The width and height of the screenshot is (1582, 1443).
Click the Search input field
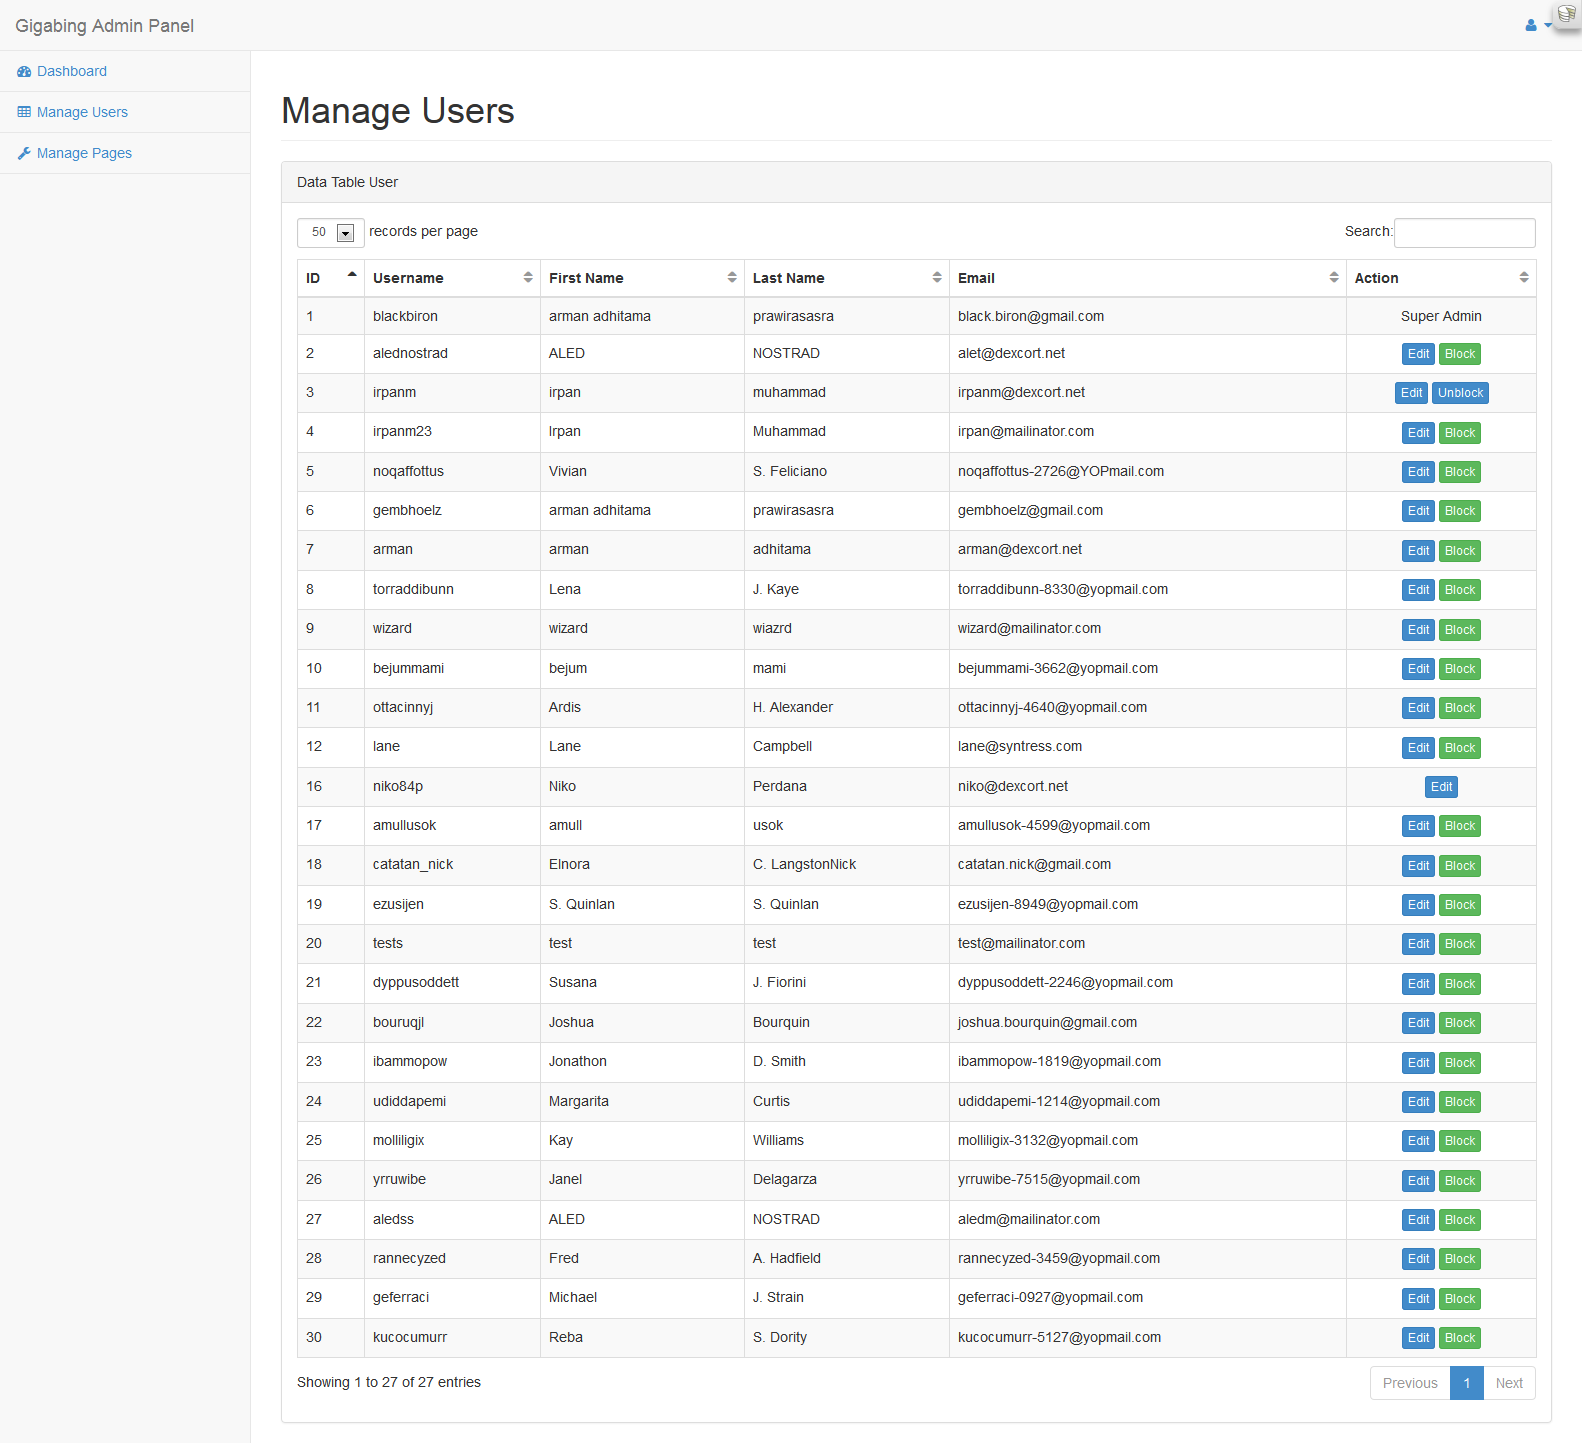1464,232
